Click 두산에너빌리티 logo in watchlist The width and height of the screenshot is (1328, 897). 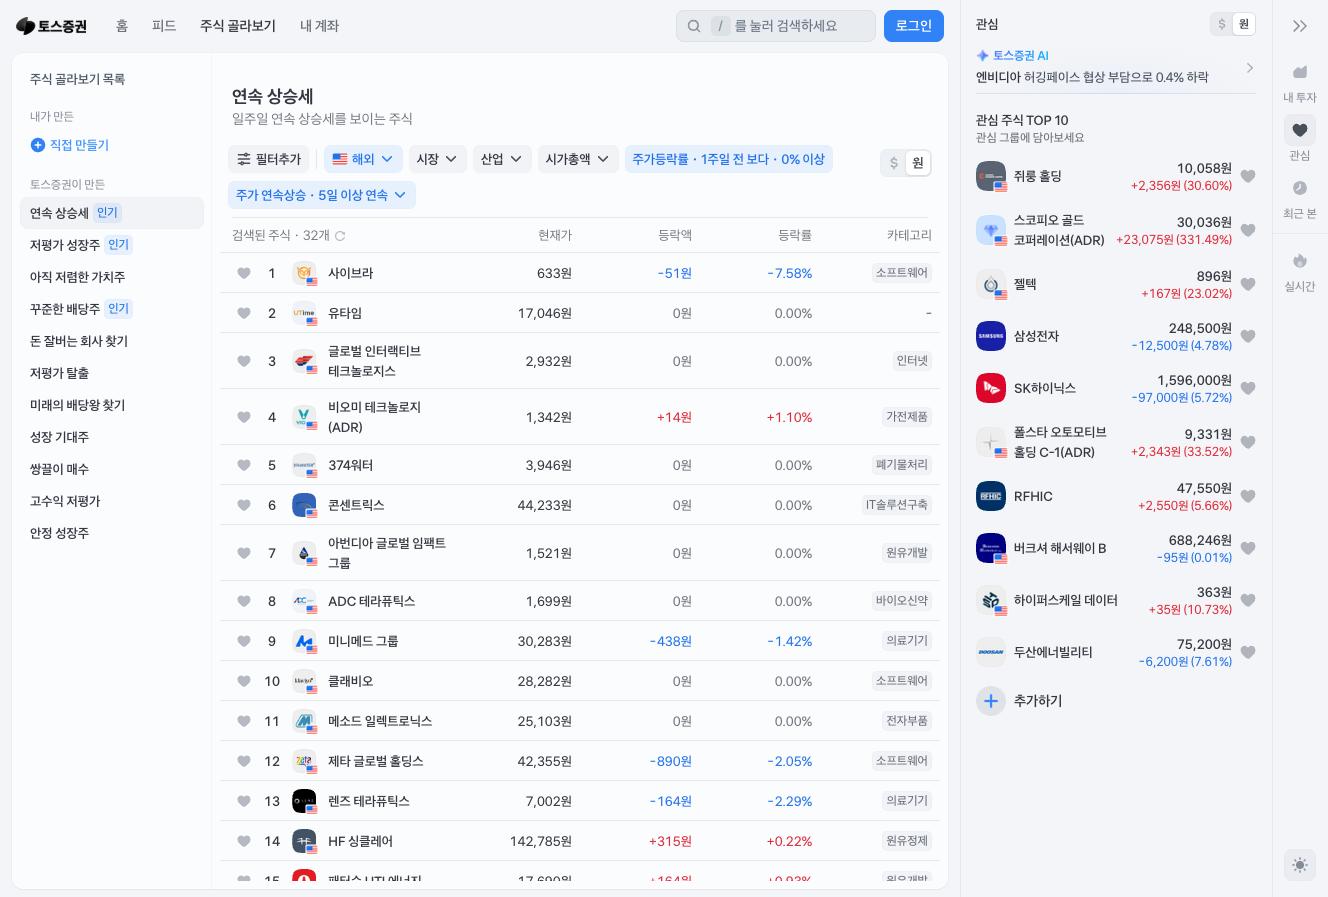[x=991, y=652]
